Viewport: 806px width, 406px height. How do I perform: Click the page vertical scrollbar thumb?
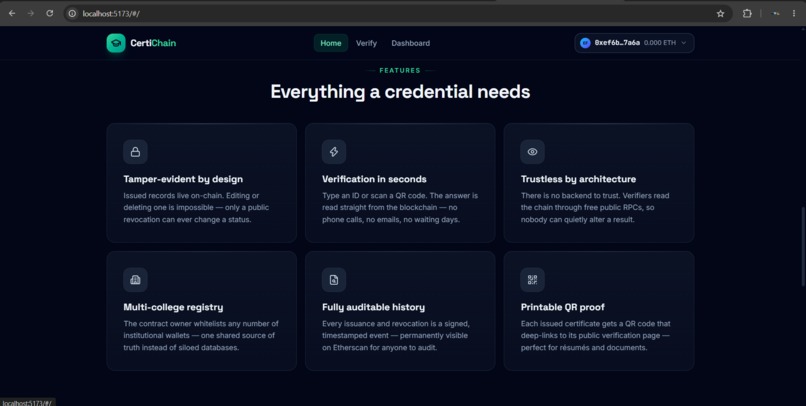click(803, 247)
